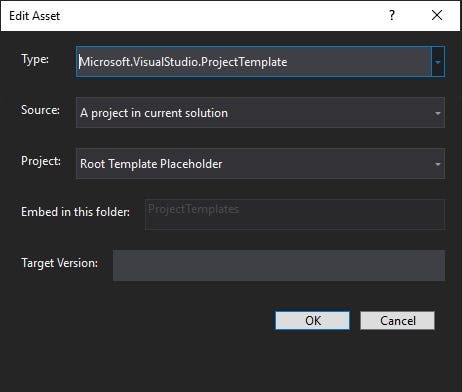Click the 'Project:' label
462x392 pixels.
[41, 161]
